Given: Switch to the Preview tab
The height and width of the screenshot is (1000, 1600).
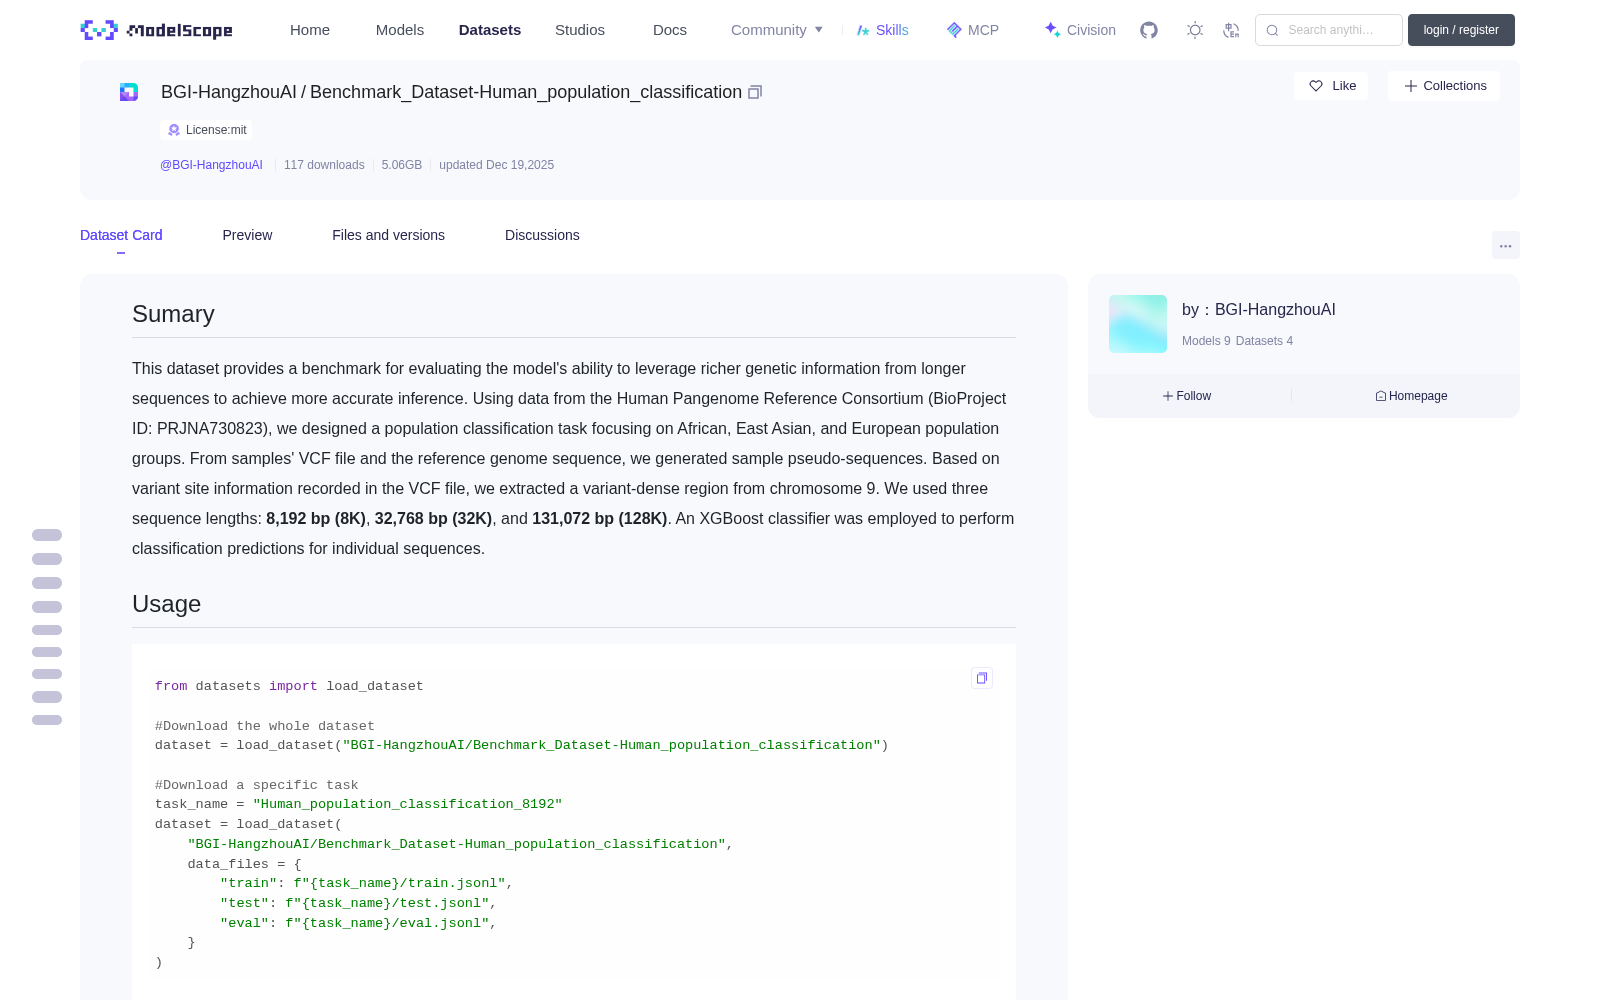Looking at the screenshot, I should [x=247, y=235].
